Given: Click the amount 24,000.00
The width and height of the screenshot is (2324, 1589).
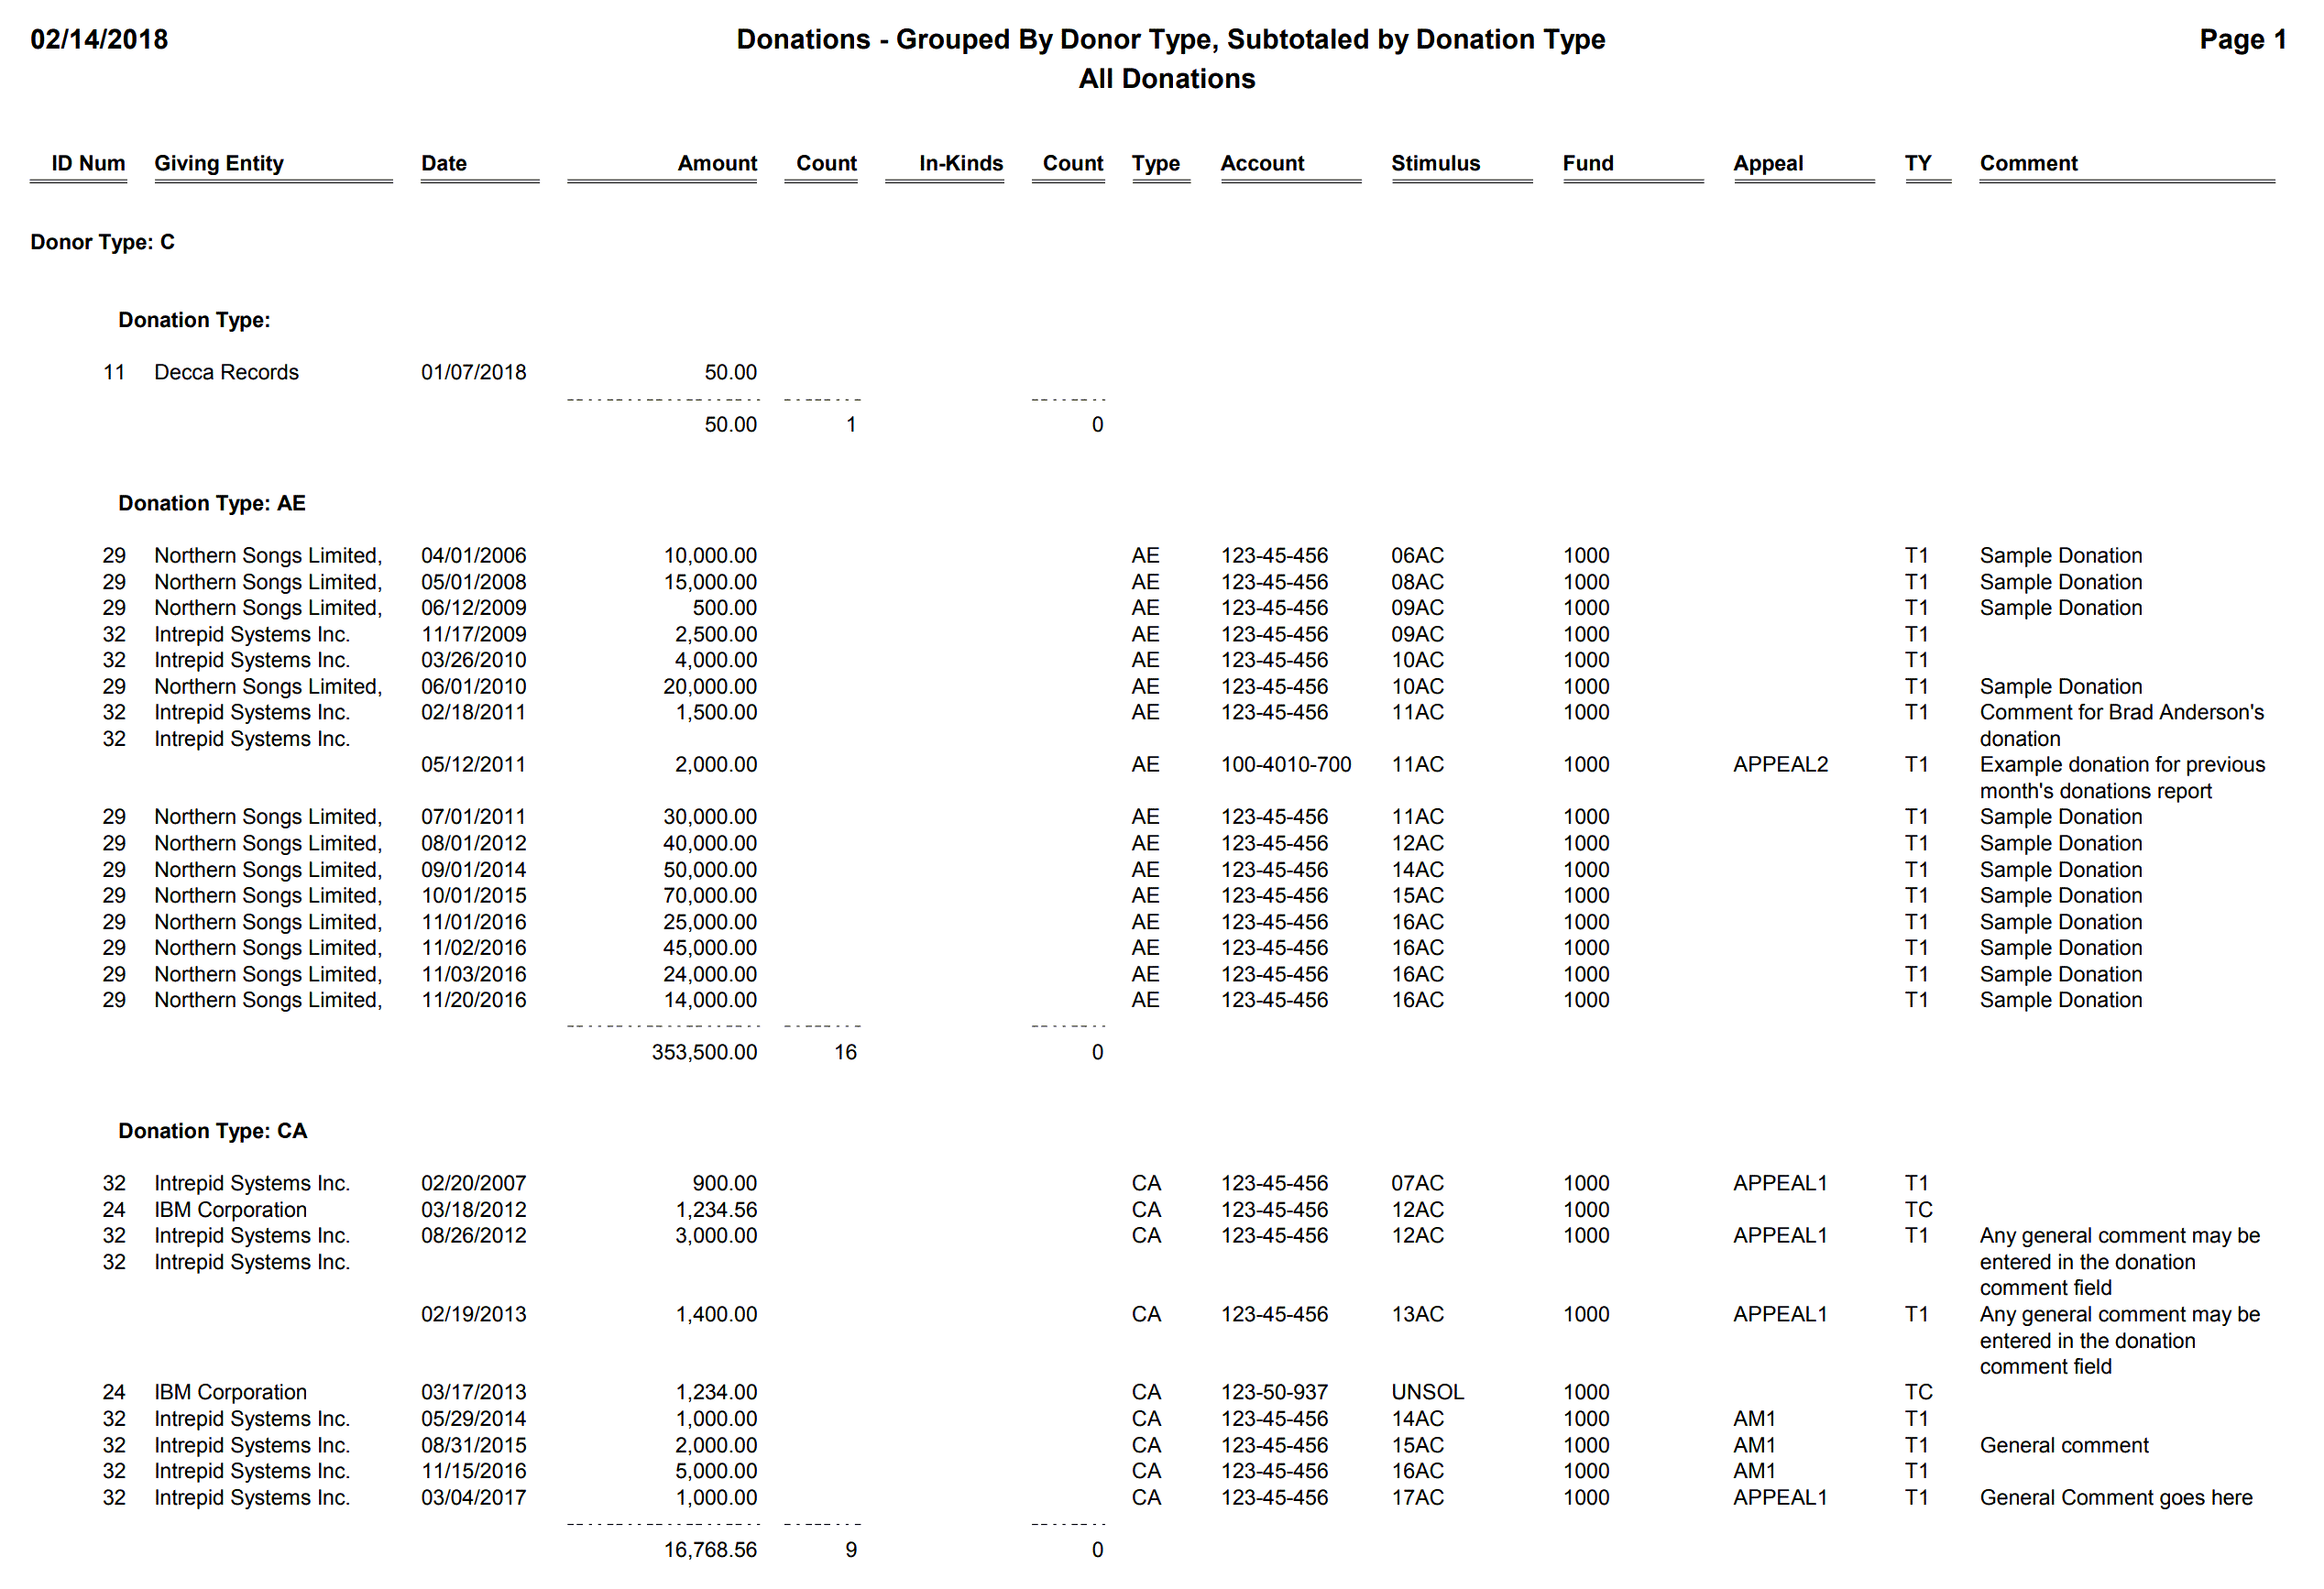Looking at the screenshot, I should tap(710, 974).
